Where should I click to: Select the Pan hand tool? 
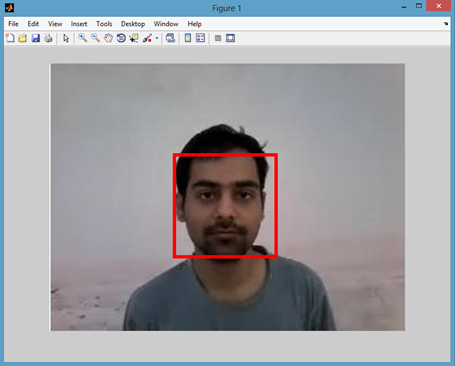(108, 38)
